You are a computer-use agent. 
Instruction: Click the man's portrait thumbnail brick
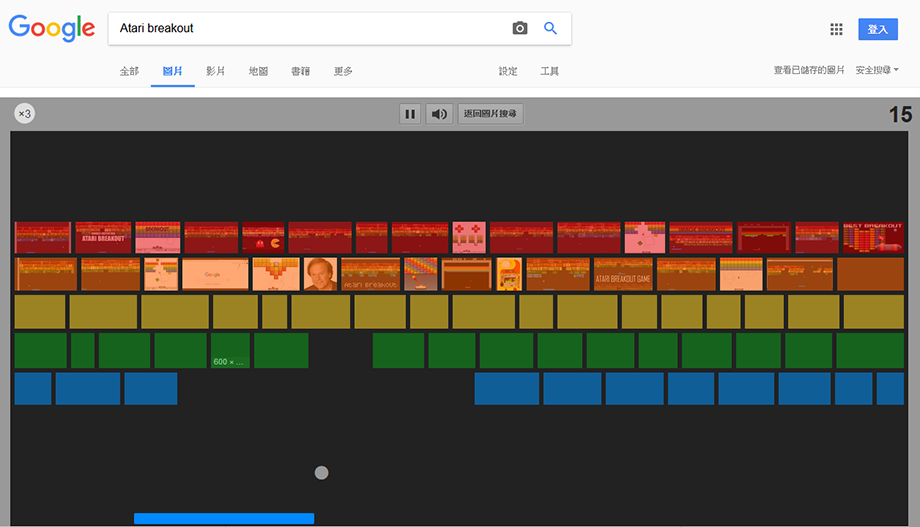click(321, 274)
